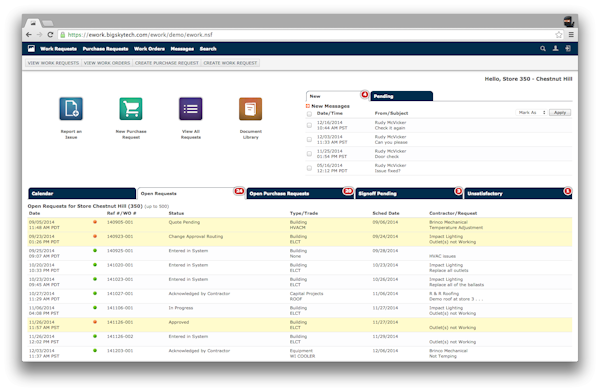Click green status dot for 140925-001
The height and width of the screenshot is (392, 600).
[95, 250]
